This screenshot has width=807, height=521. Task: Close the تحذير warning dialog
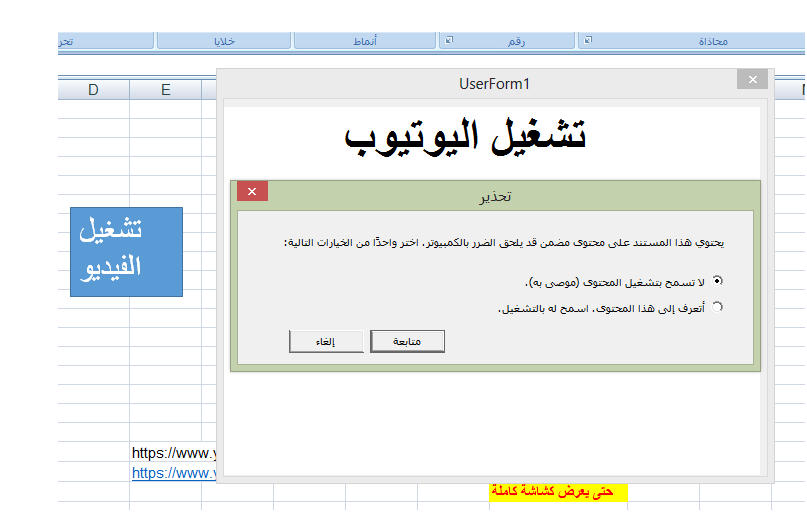[252, 192]
